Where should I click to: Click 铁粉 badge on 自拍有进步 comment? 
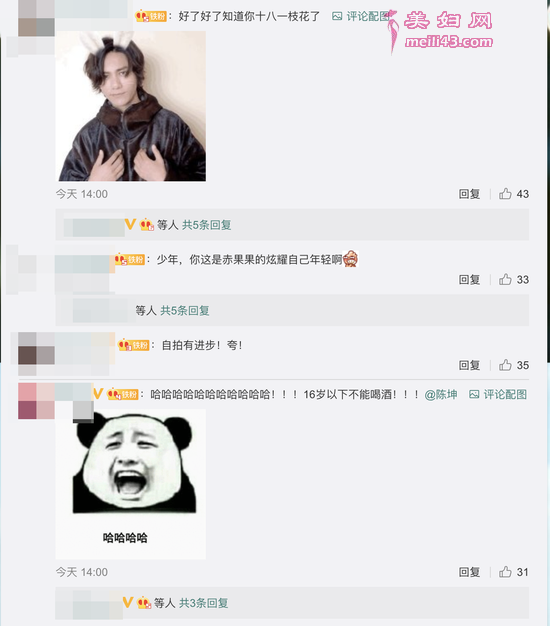(x=134, y=345)
